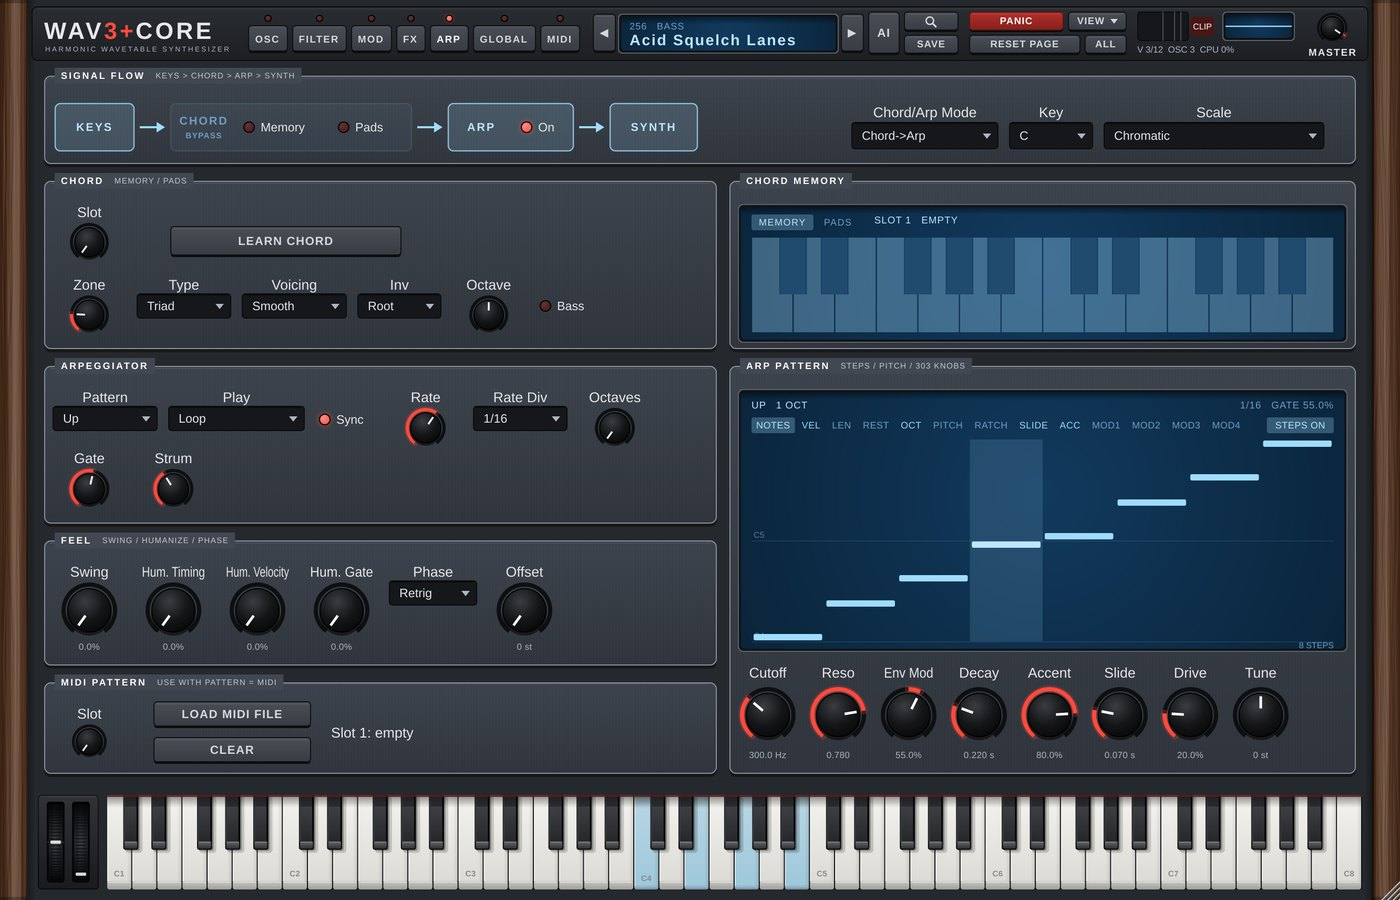Click the Drive knob
1400x900 pixels.
tap(1190, 715)
